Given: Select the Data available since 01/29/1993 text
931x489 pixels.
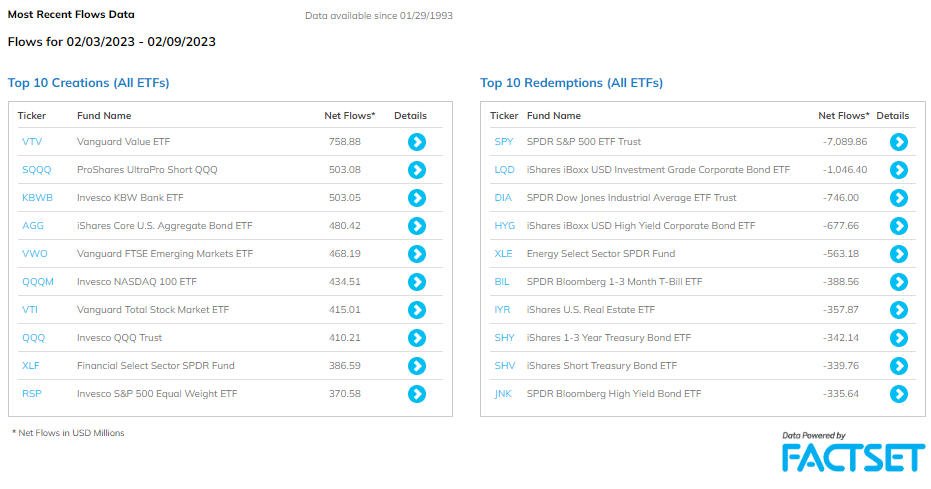Looking at the screenshot, I should click(x=379, y=16).
